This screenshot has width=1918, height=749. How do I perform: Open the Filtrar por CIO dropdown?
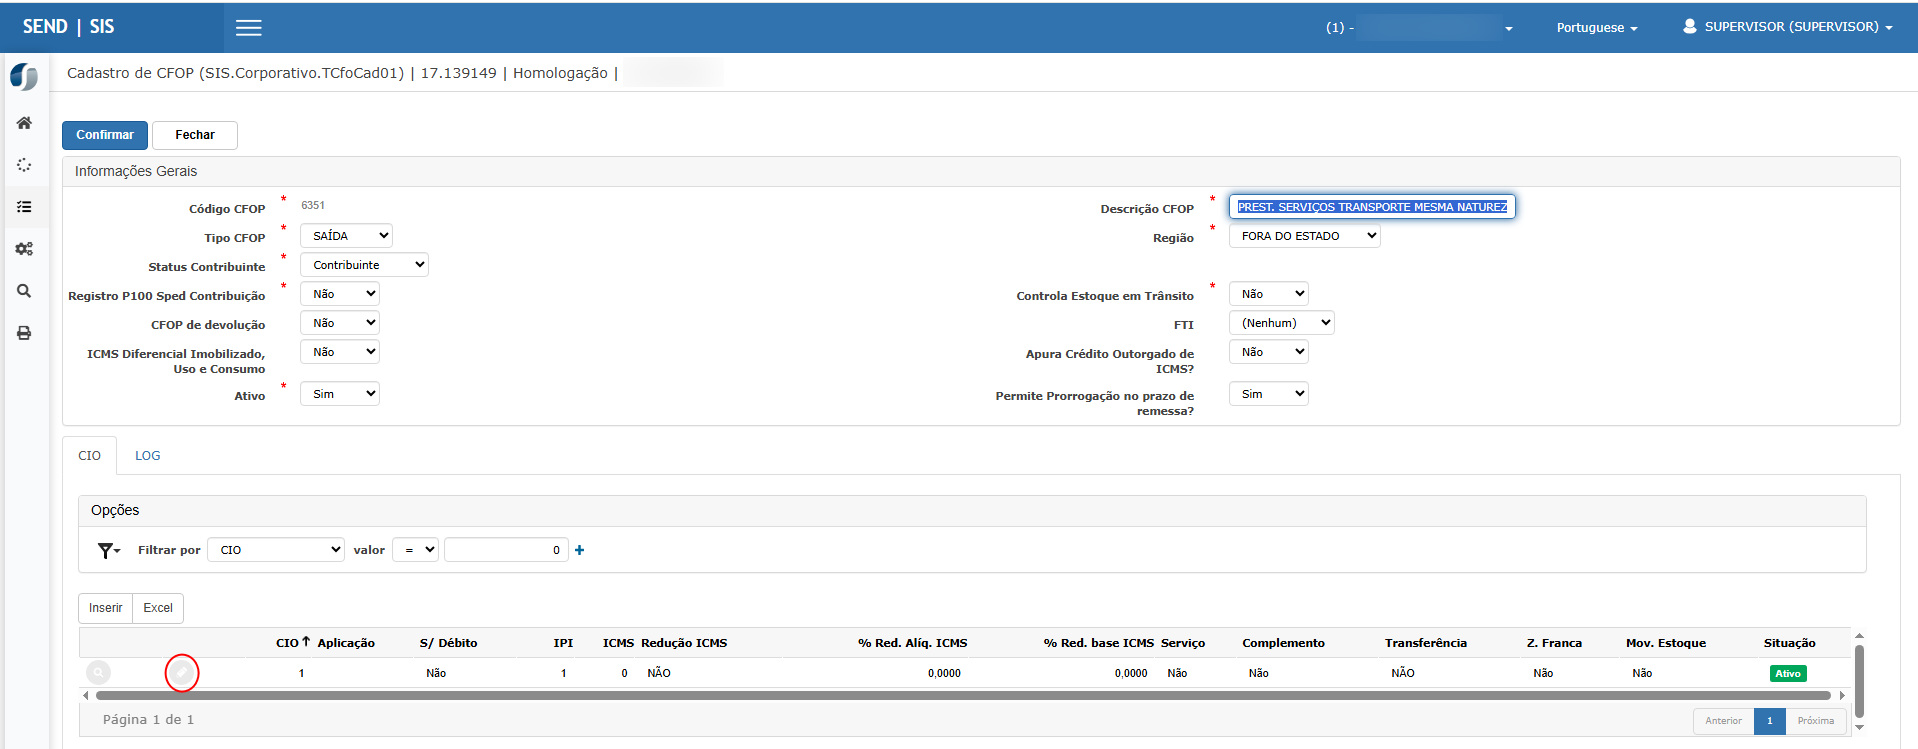276,550
